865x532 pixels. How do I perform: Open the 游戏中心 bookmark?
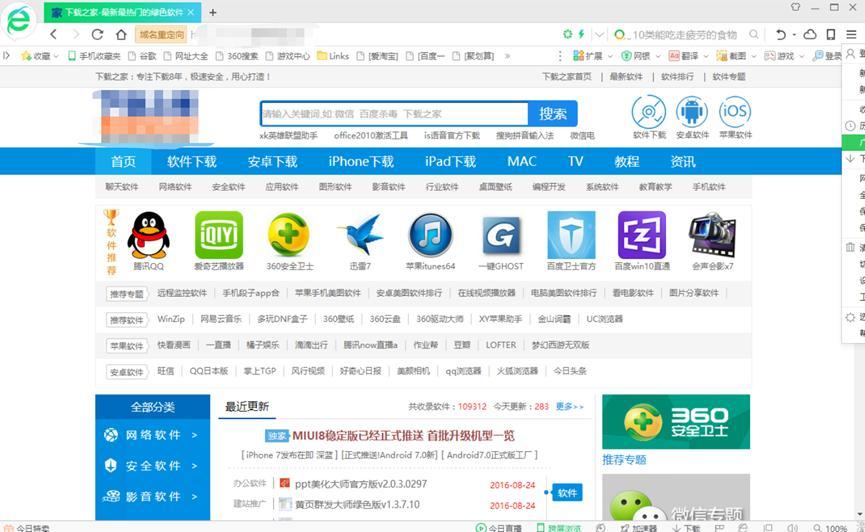(x=288, y=56)
